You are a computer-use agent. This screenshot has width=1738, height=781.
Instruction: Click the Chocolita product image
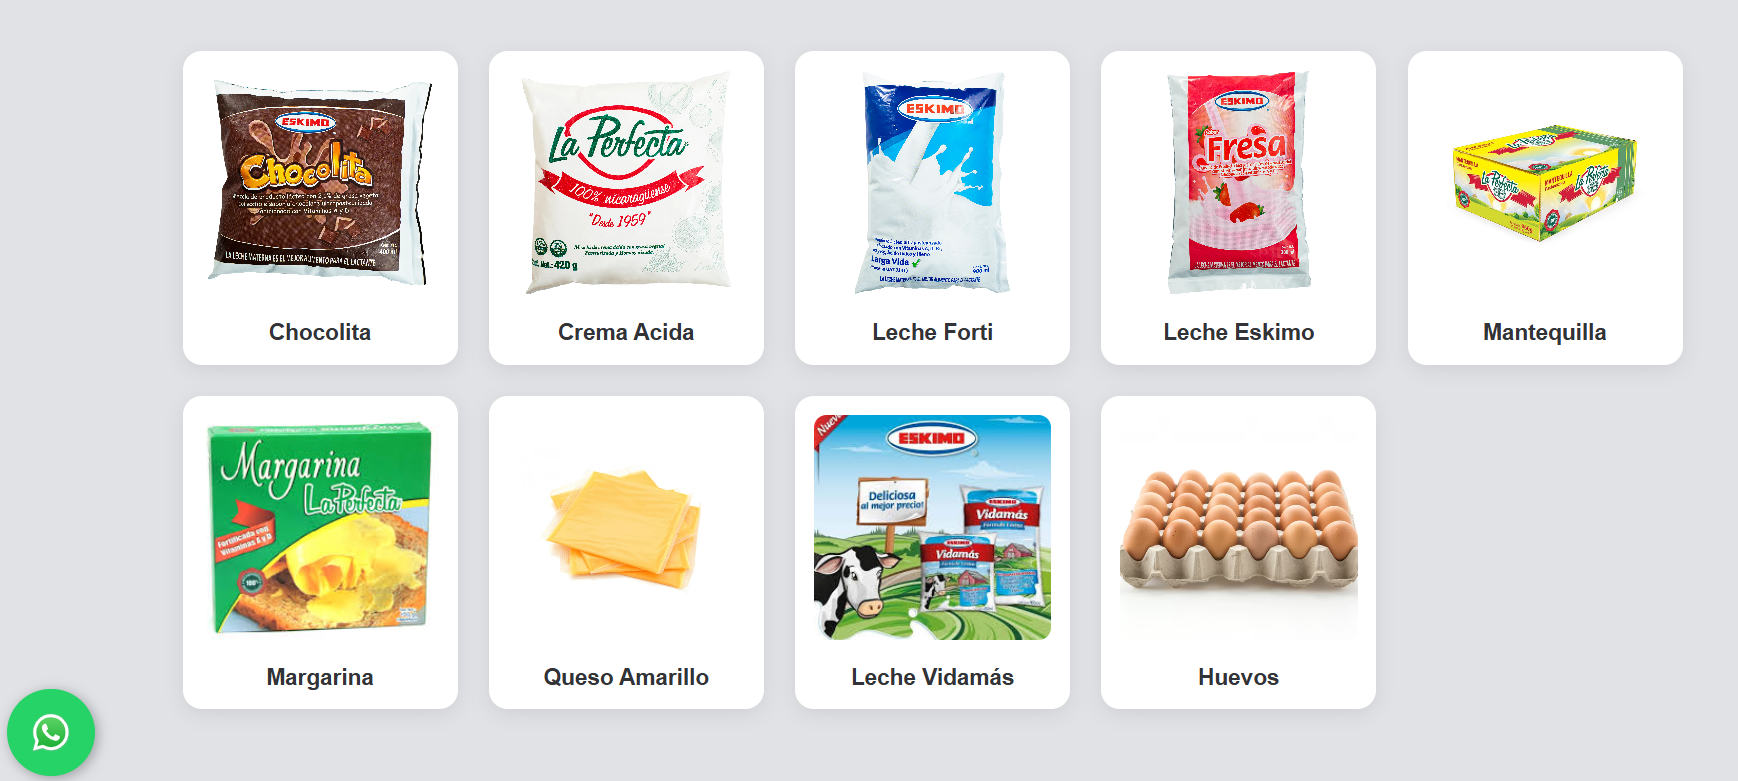[320, 182]
